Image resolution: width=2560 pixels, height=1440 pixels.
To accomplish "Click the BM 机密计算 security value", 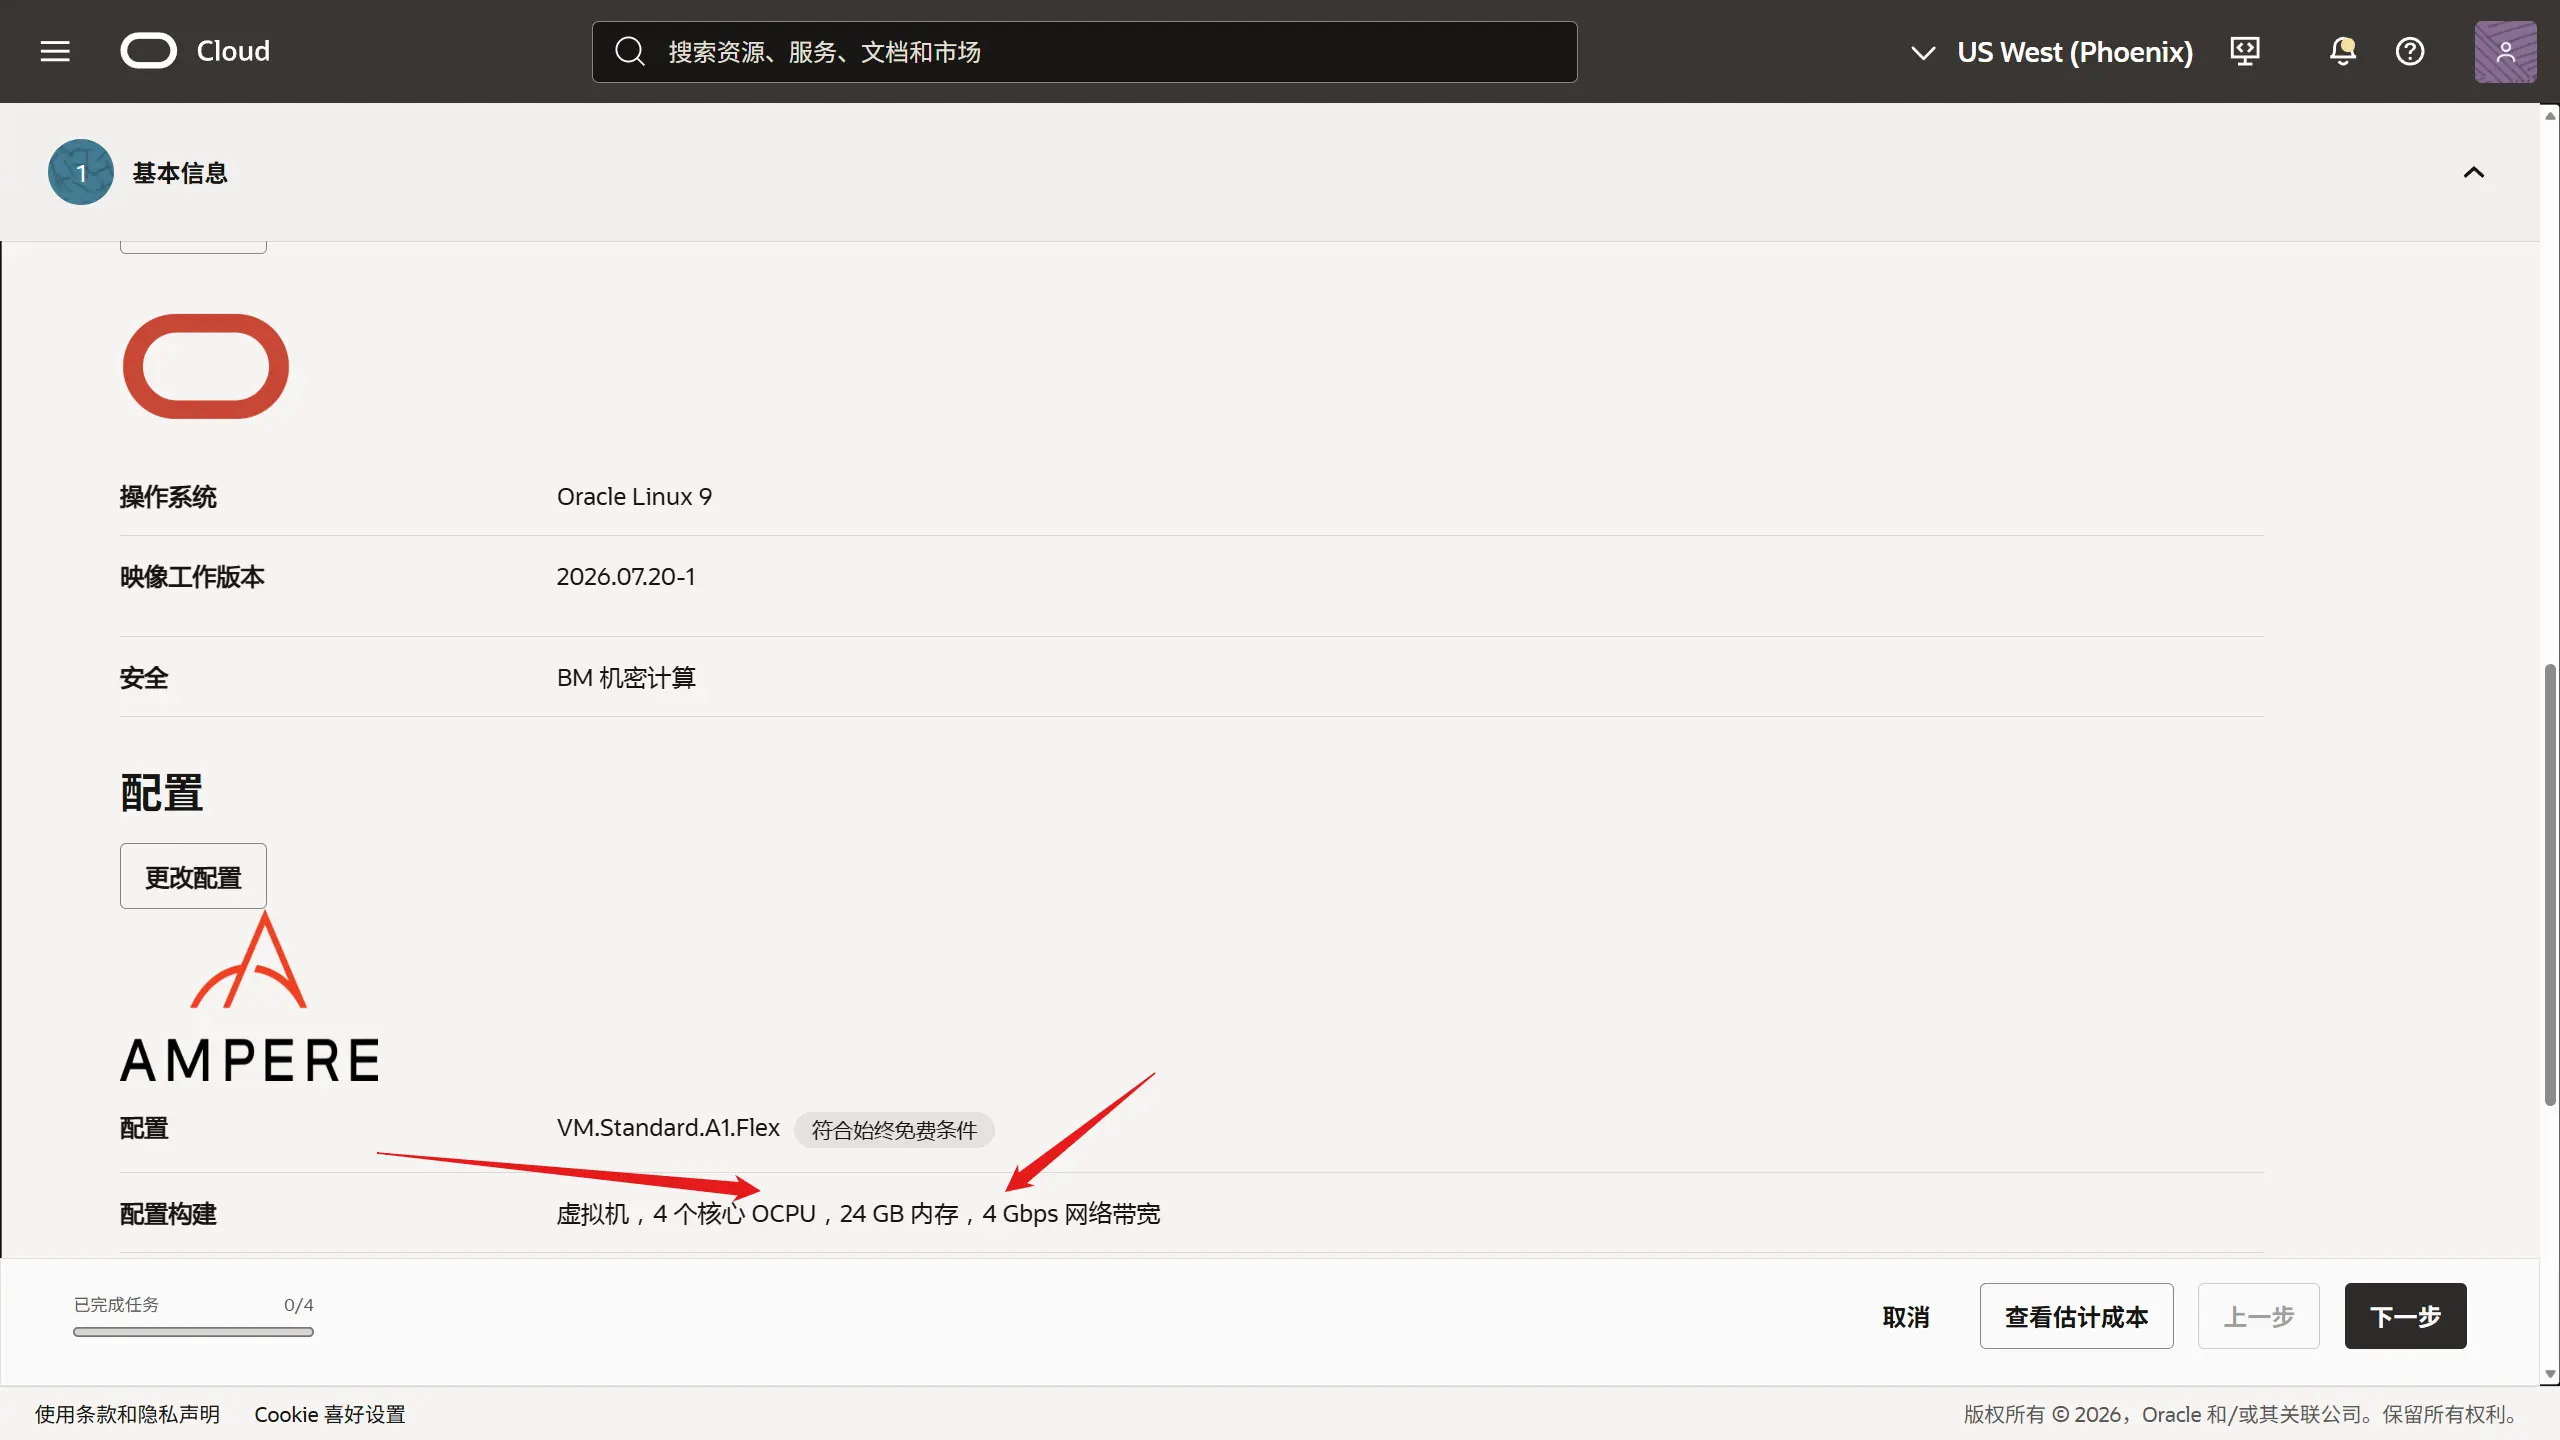I will pos(626,678).
